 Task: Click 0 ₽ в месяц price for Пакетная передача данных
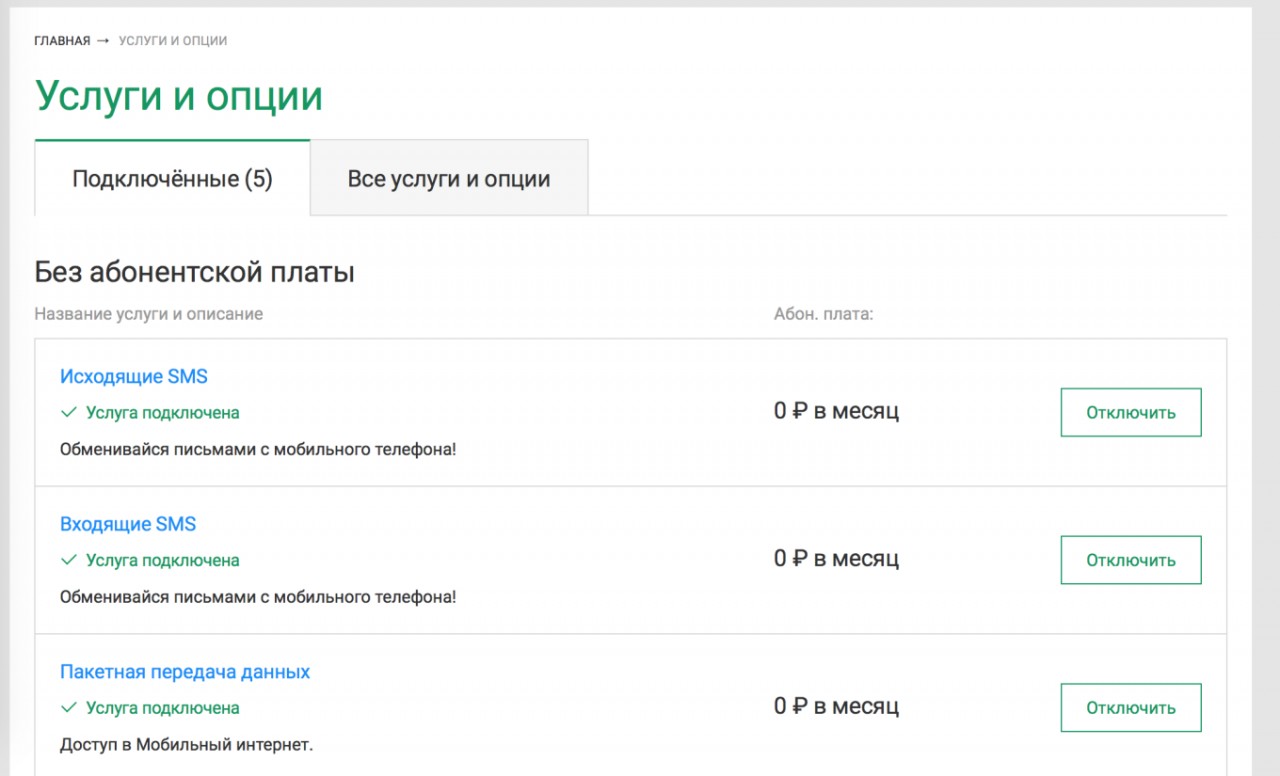pos(837,707)
